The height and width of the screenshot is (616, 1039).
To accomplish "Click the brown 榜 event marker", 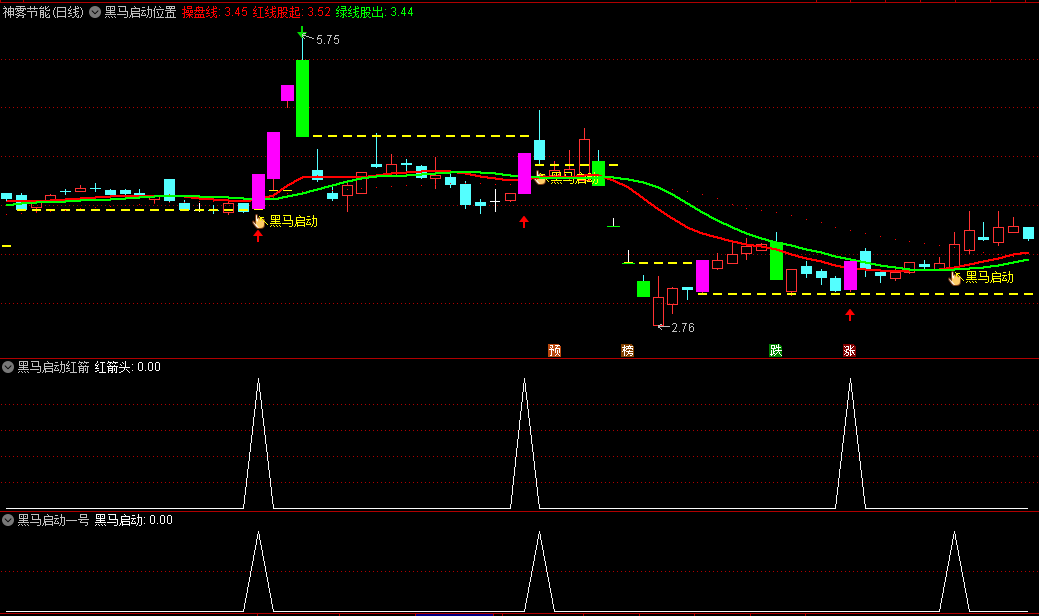I will (628, 350).
